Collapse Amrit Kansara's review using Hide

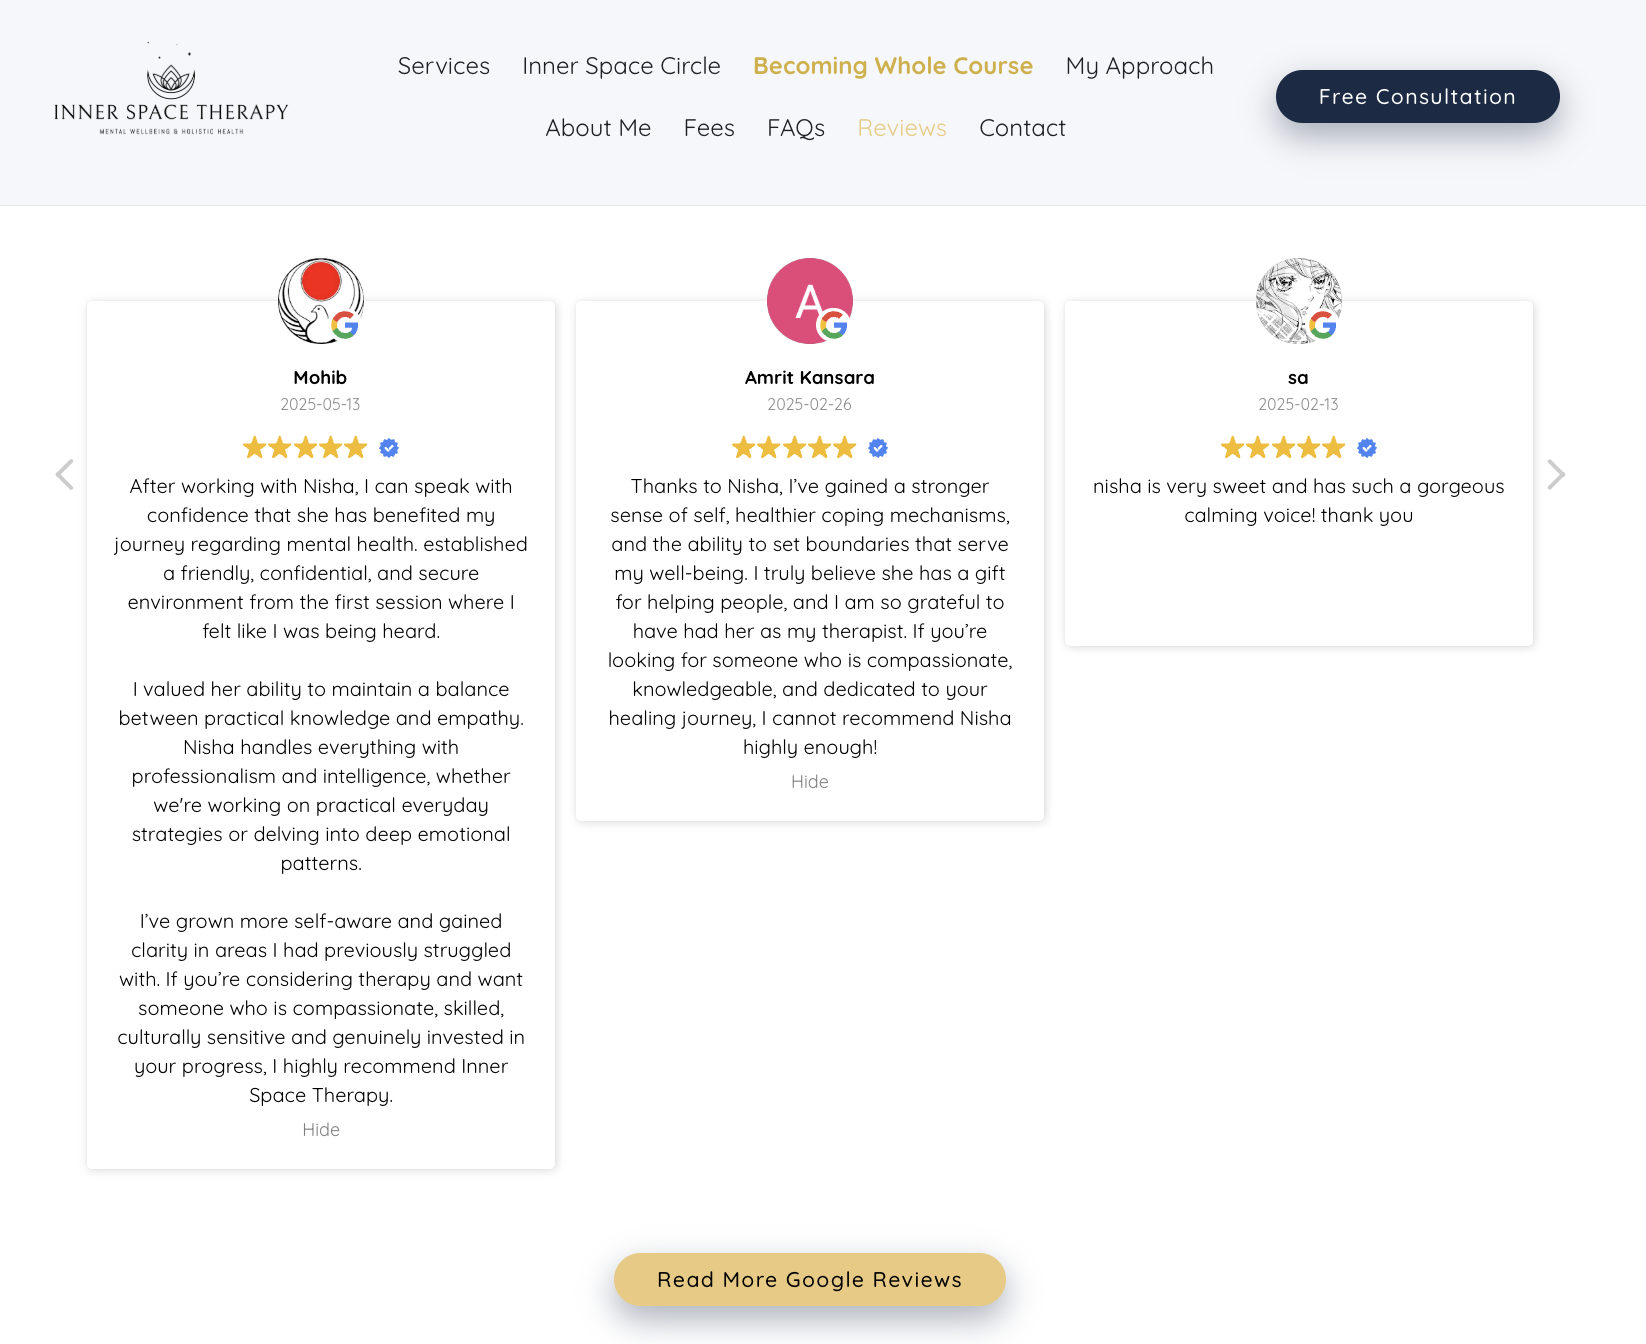(x=809, y=781)
